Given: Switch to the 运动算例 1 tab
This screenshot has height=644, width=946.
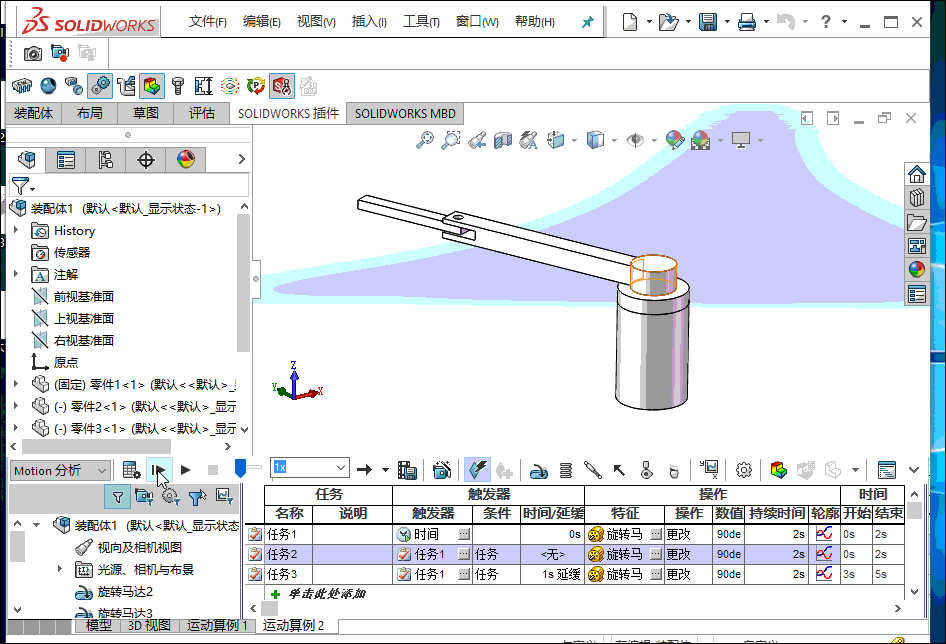Looking at the screenshot, I should (x=217, y=625).
